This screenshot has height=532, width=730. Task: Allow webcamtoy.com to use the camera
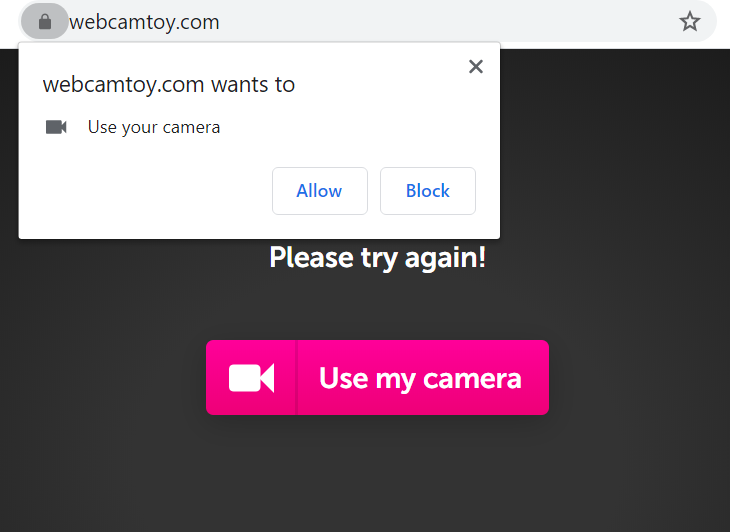(320, 191)
